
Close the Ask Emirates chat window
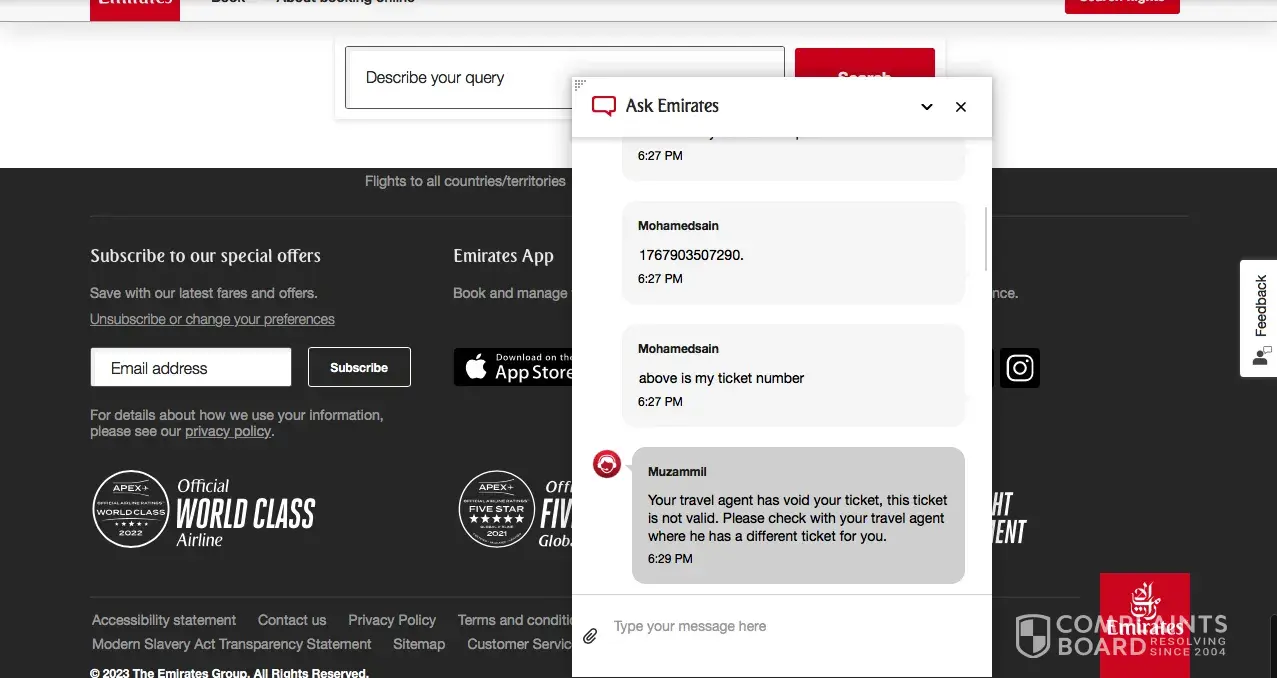tap(961, 107)
